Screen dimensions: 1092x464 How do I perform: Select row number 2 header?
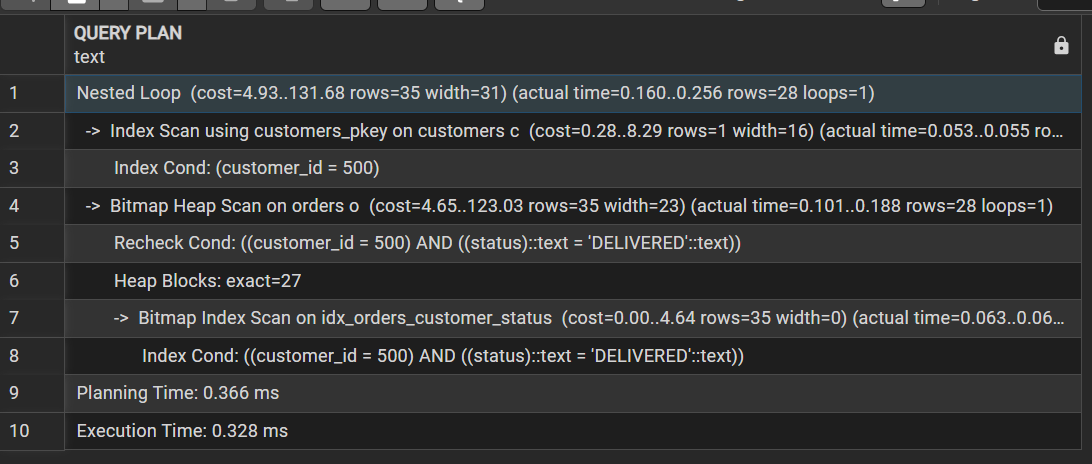(32, 131)
